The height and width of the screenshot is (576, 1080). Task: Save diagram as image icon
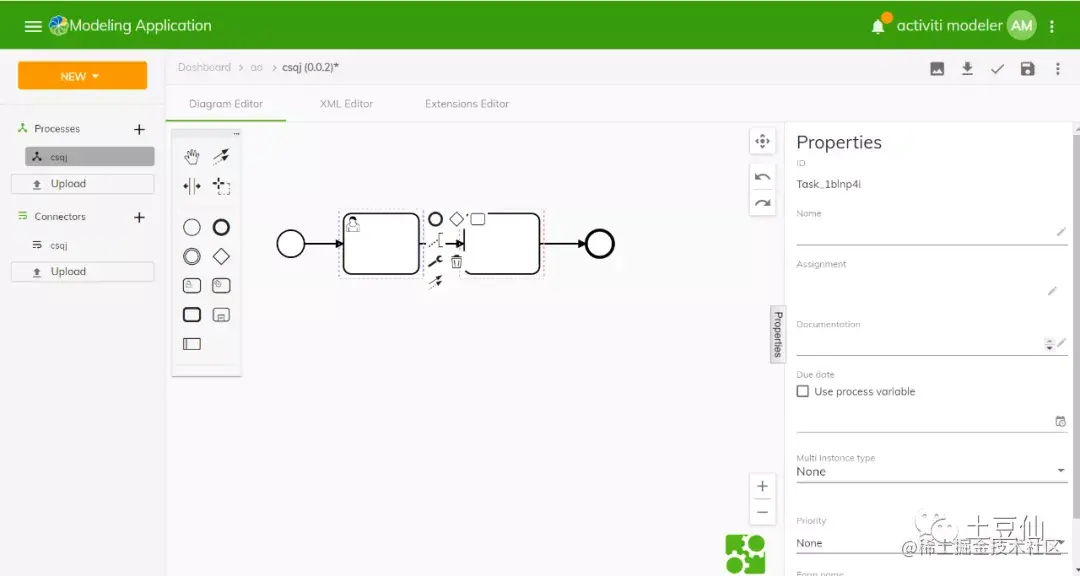click(x=937, y=69)
